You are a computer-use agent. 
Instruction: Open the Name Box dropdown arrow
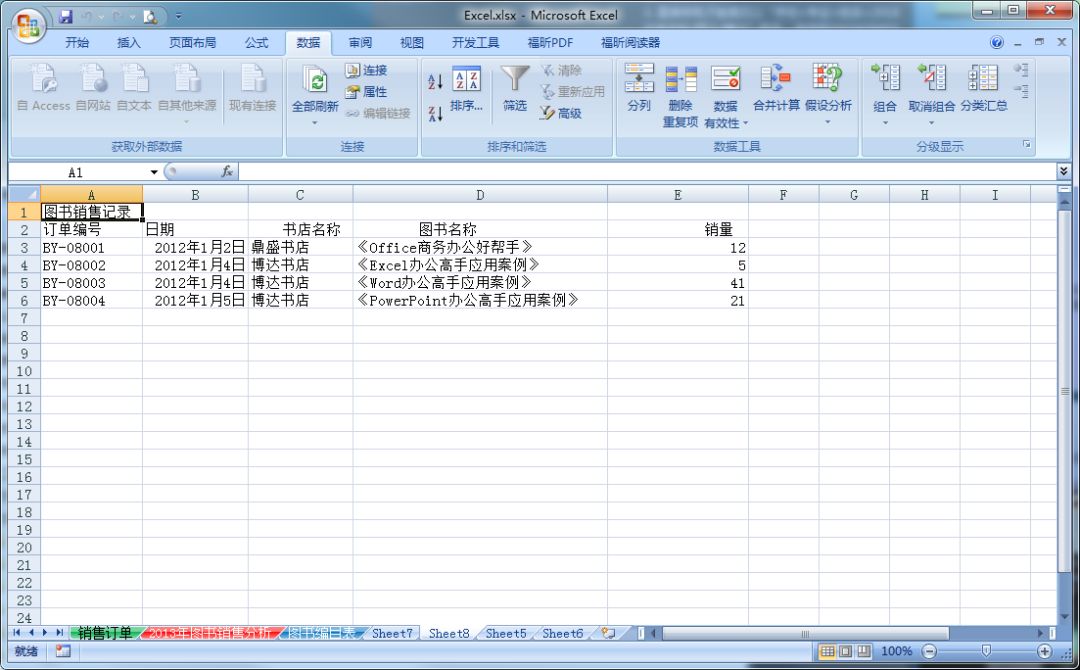[x=154, y=172]
